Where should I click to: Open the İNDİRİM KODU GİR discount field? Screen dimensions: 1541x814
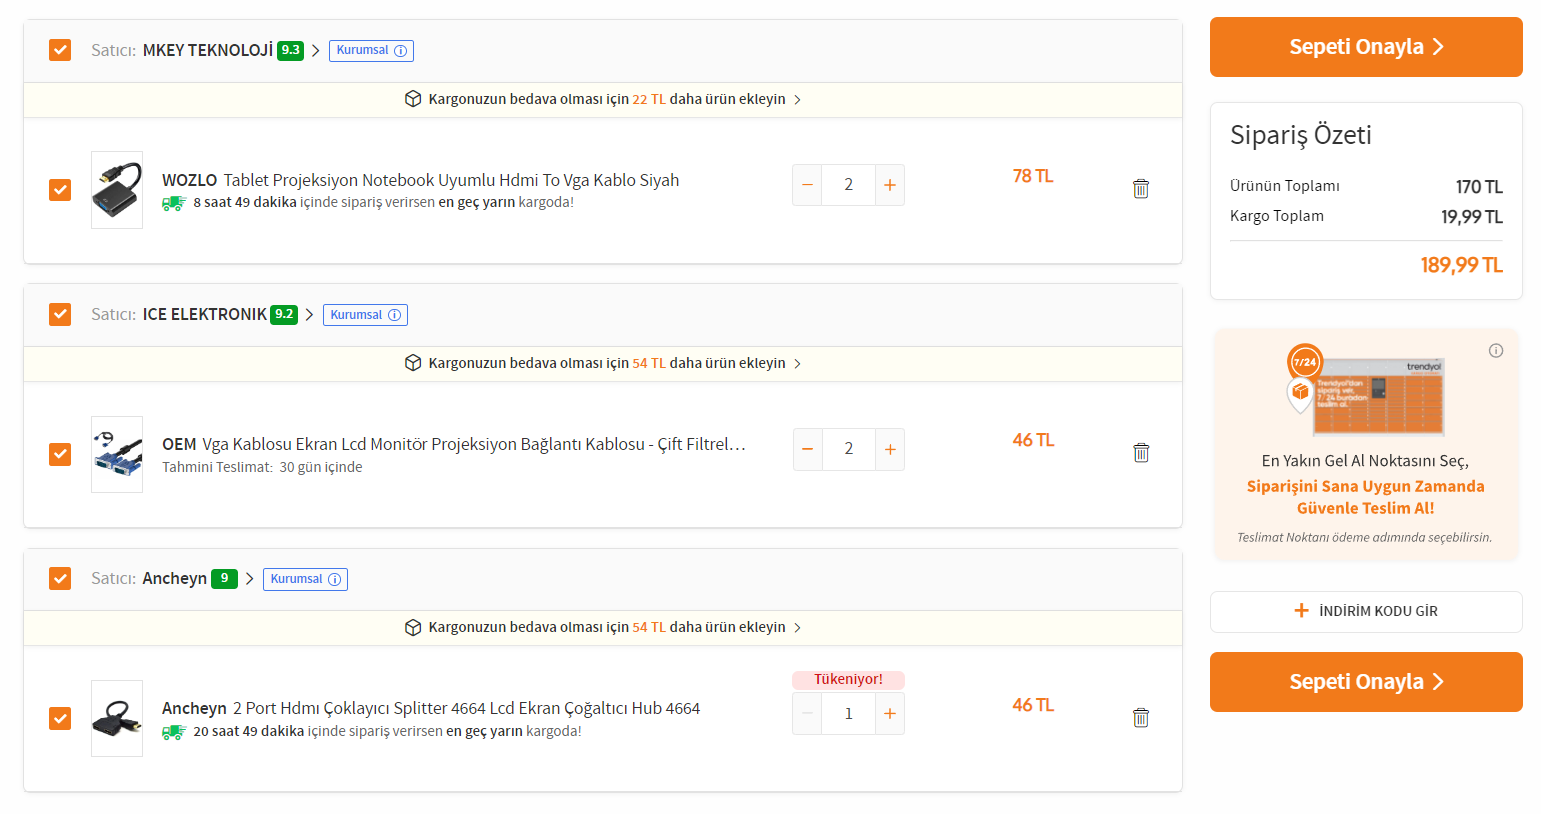(x=1366, y=611)
